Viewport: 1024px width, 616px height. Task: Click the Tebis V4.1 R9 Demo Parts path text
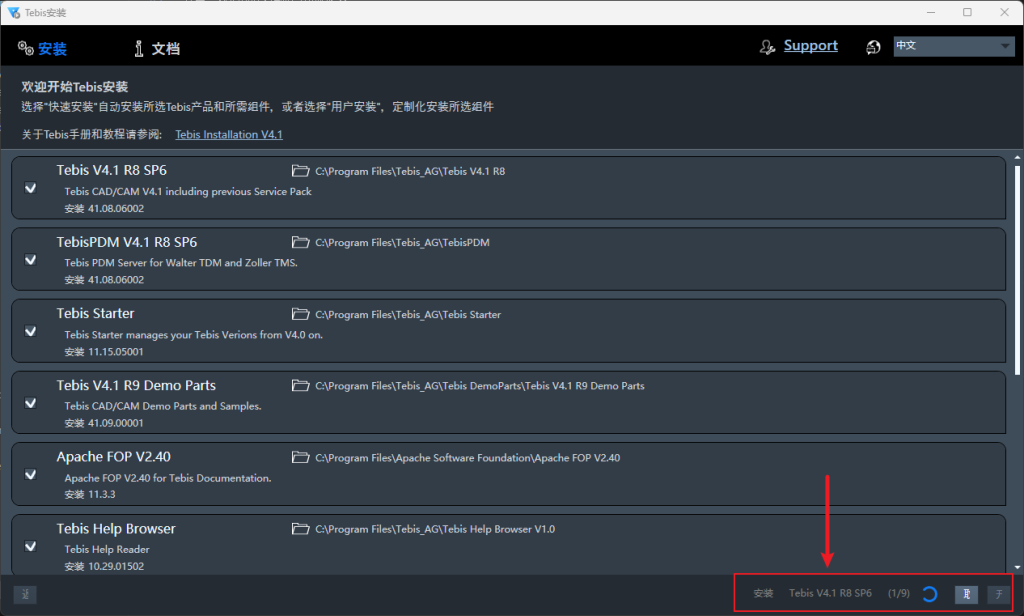coord(480,386)
